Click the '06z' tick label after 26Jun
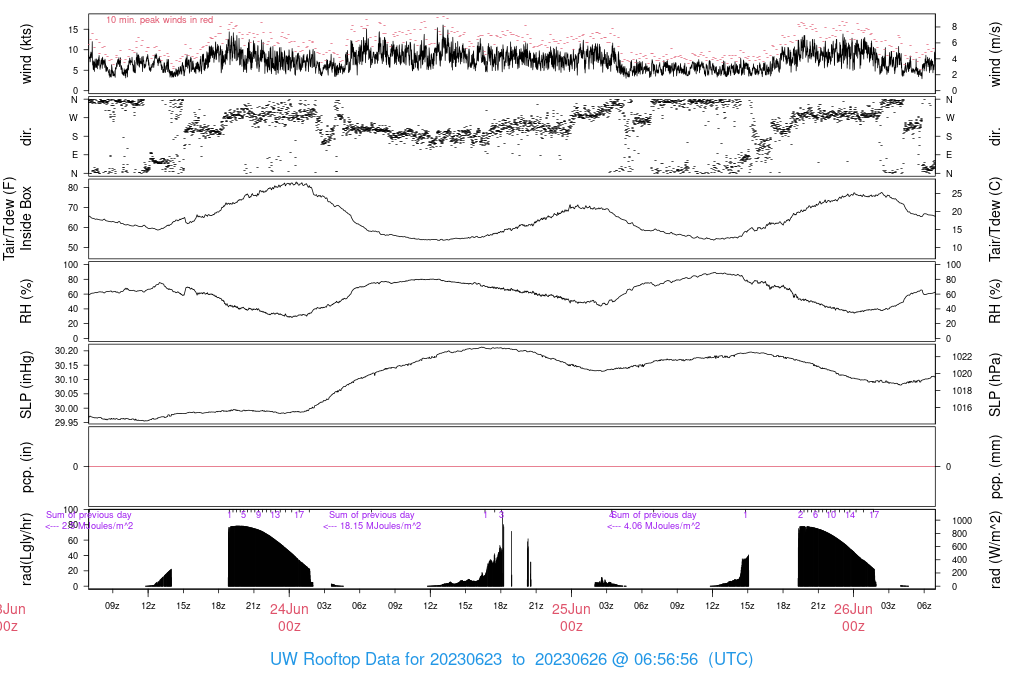1024x700 pixels. [x=923, y=606]
